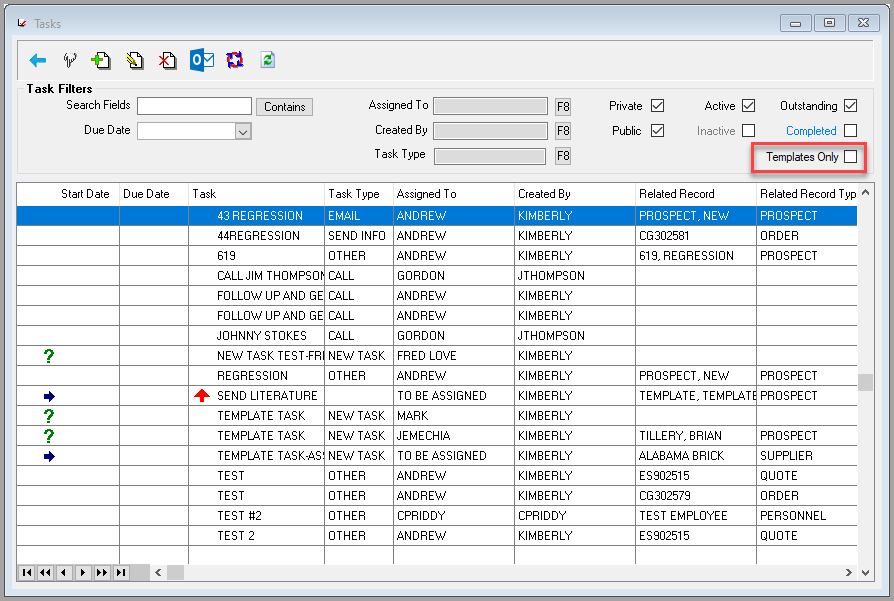Open the Outlook email integration icon
Screen dimensions: 894x601
point(201,60)
